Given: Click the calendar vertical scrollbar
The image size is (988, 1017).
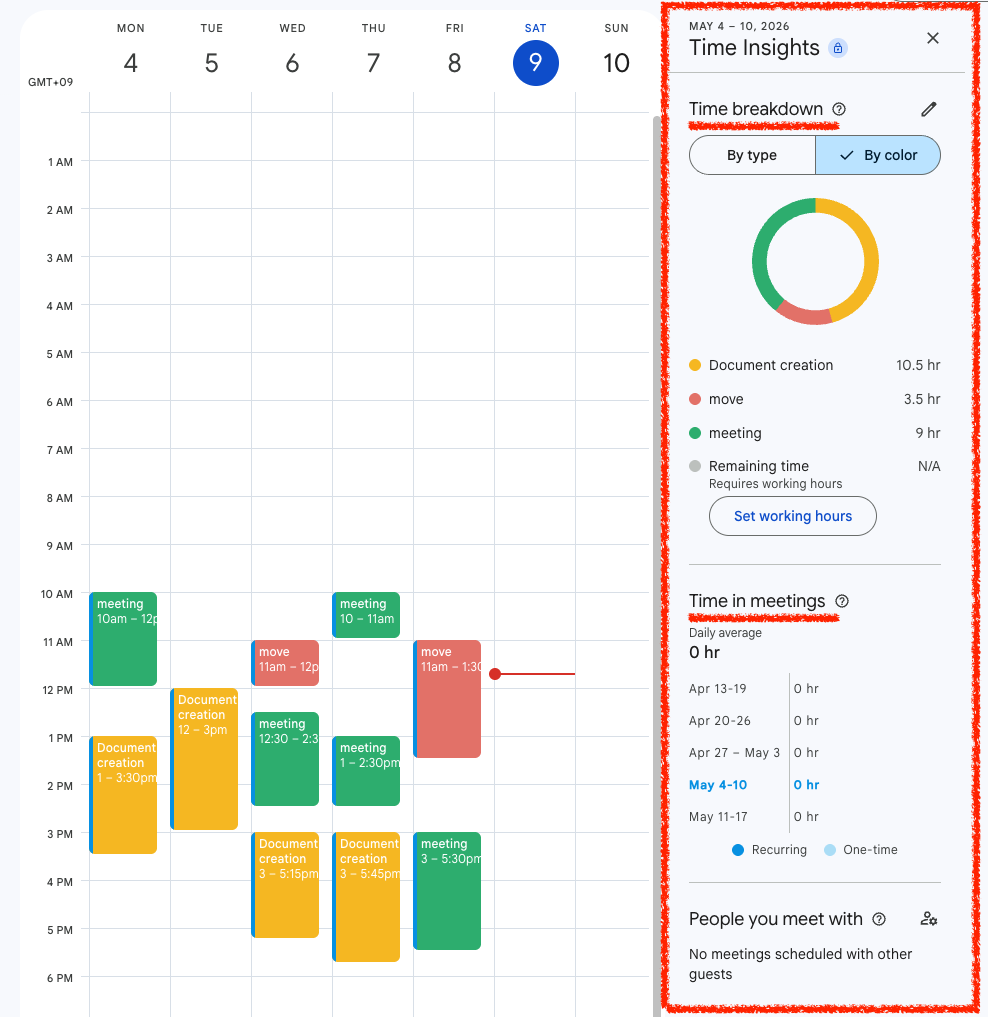Looking at the screenshot, I should click(657, 564).
